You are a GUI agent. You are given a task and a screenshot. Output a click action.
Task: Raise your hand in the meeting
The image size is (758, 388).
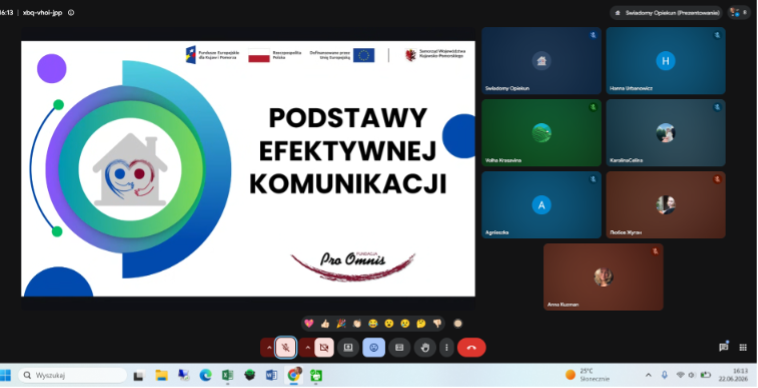click(x=425, y=347)
